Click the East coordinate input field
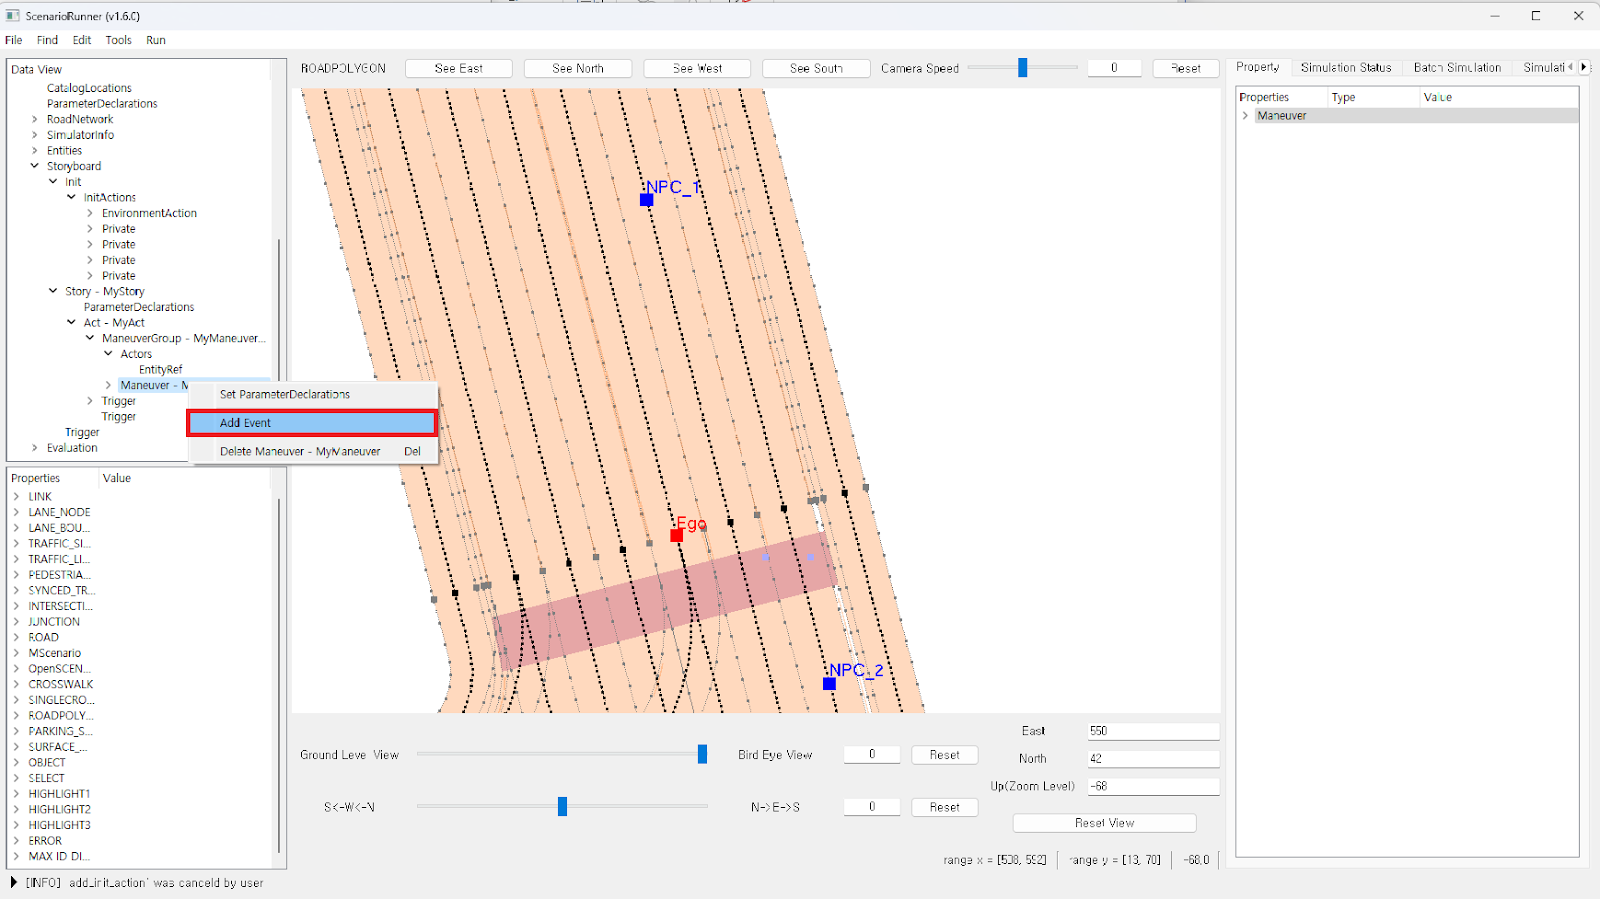 pos(1152,731)
